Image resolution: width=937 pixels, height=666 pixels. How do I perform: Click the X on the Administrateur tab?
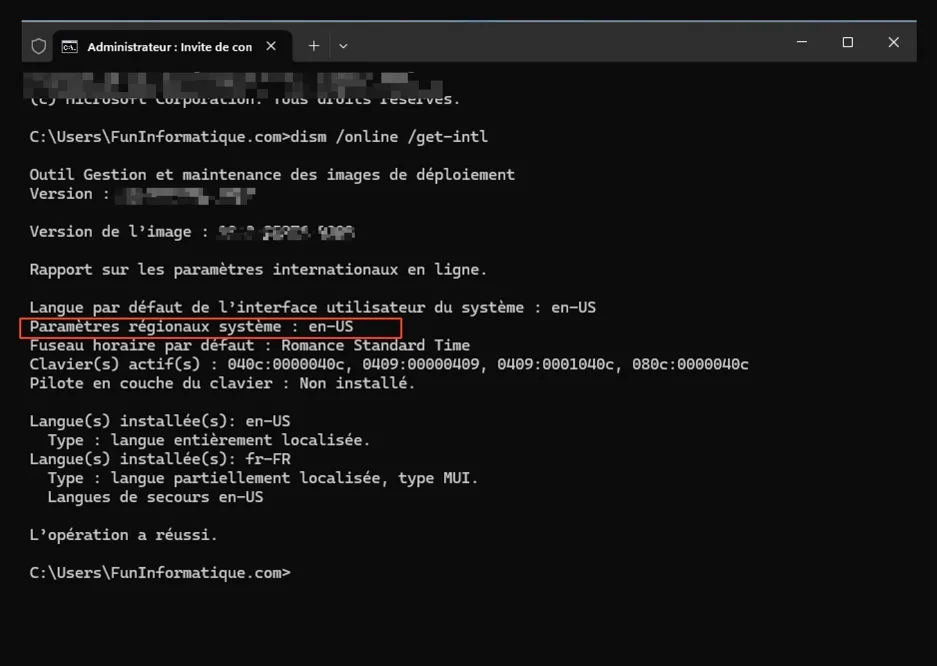pyautogui.click(x=271, y=45)
